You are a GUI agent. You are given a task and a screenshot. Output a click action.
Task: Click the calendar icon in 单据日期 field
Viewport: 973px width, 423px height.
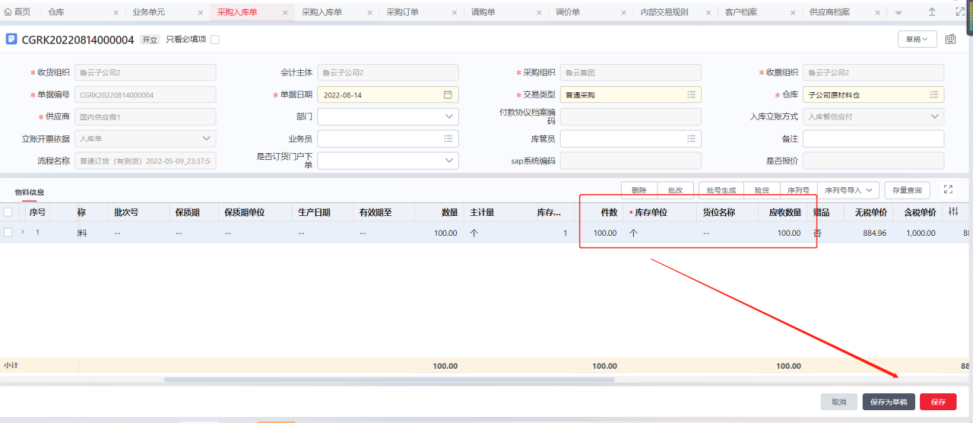click(448, 94)
